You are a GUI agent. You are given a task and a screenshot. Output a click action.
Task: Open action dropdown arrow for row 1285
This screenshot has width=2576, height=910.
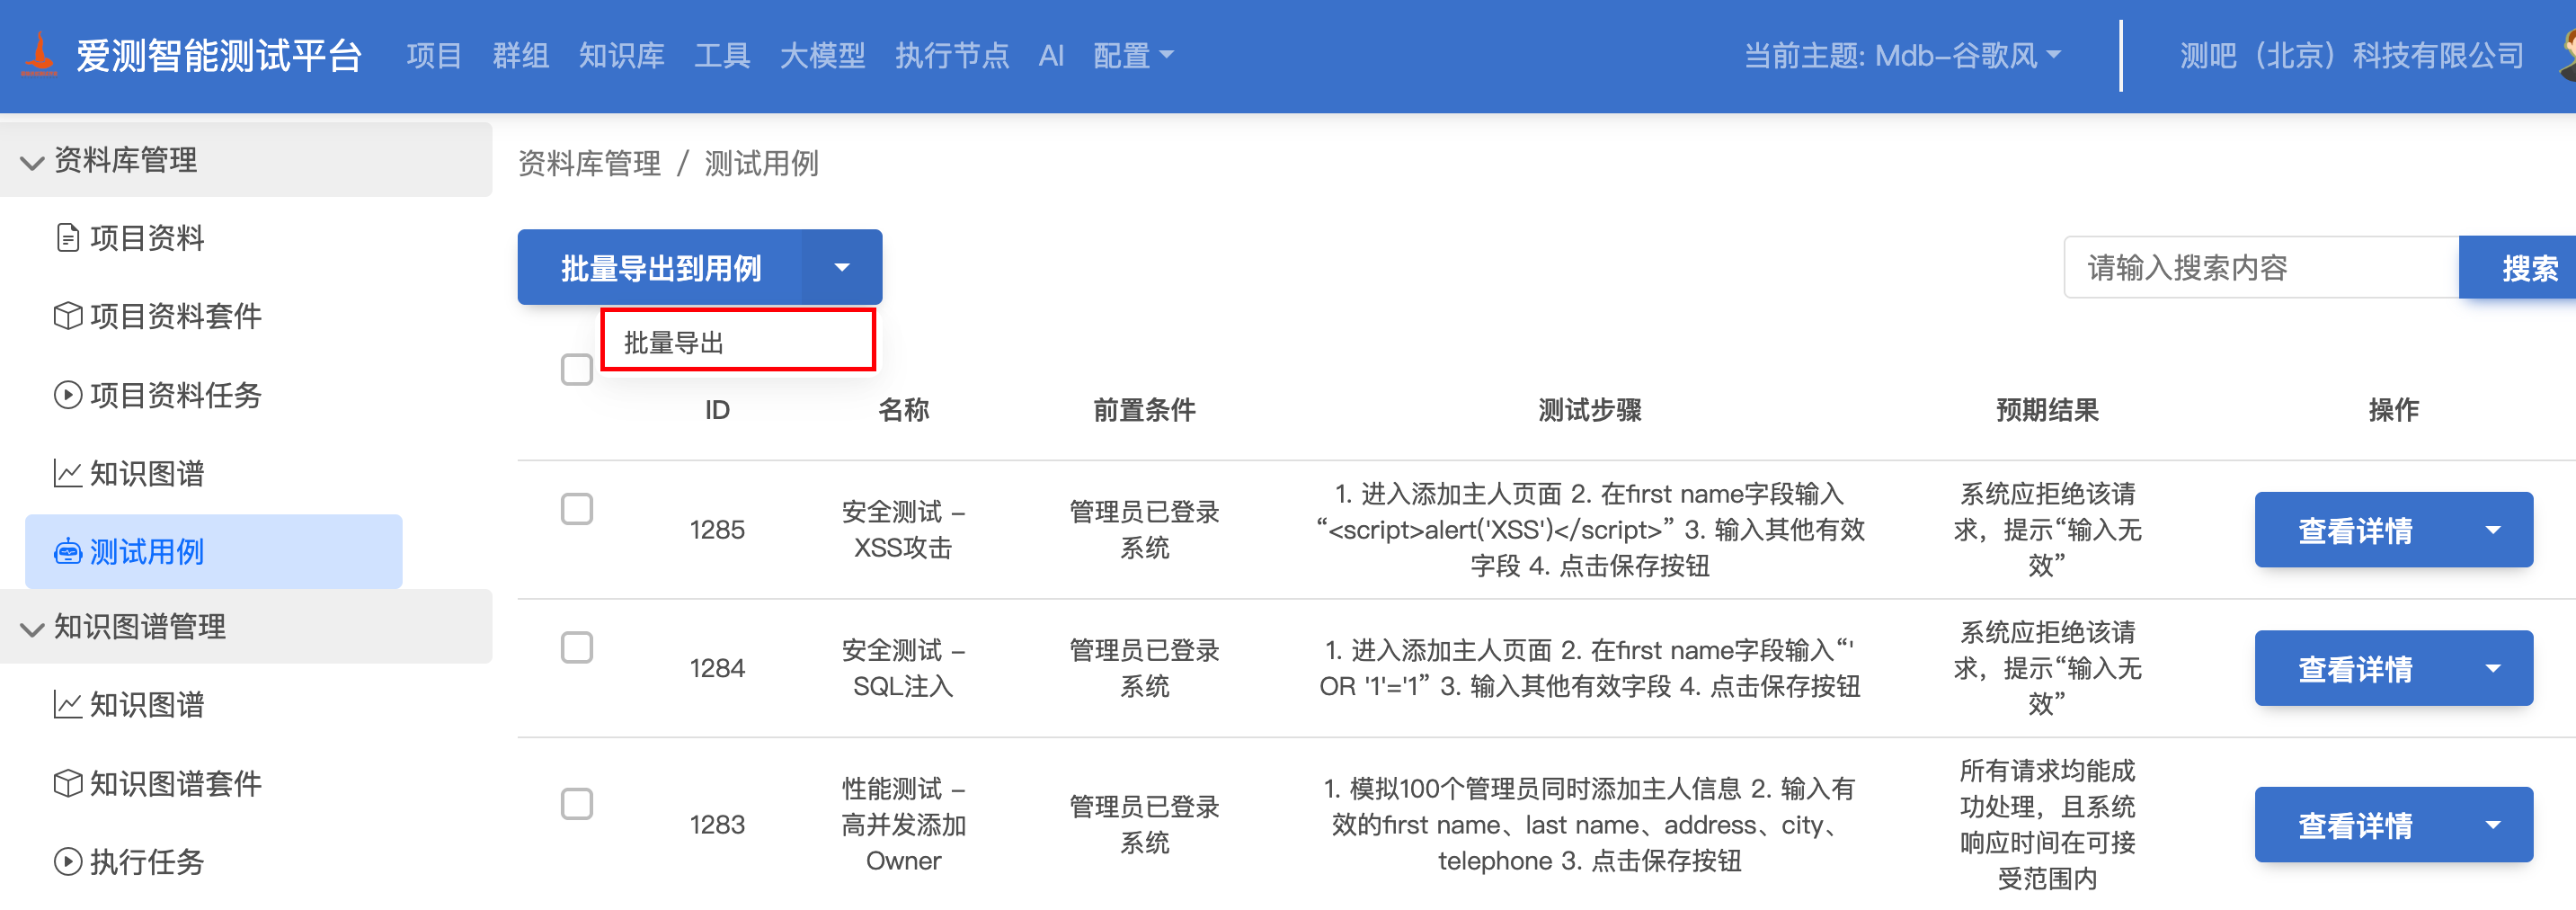[2493, 530]
